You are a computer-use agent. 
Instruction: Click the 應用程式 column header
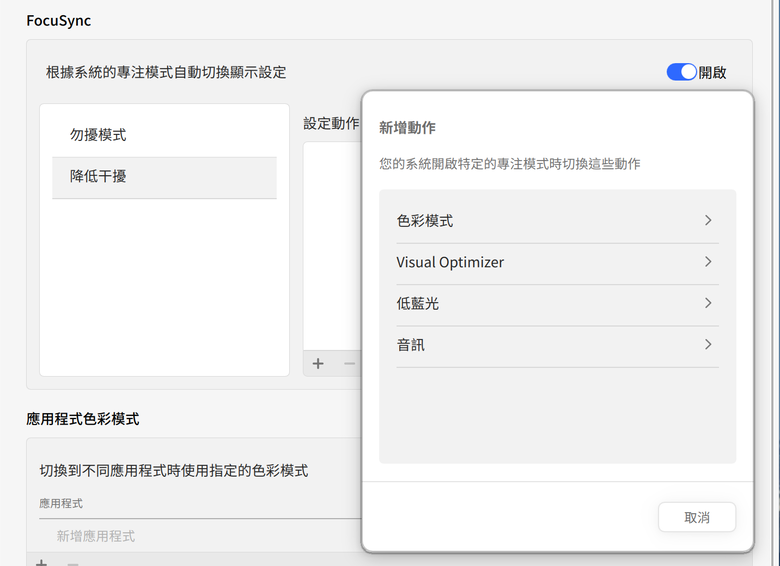click(x=61, y=503)
